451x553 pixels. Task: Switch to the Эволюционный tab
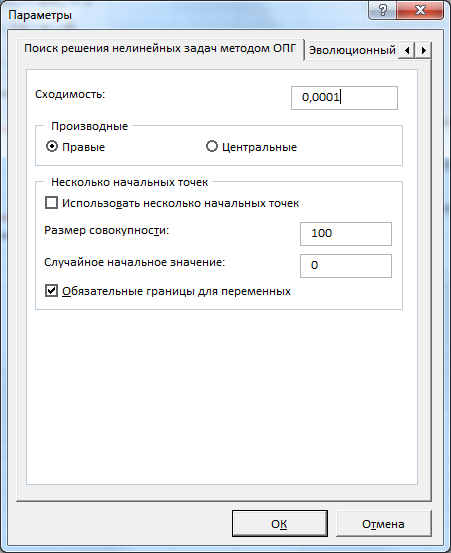pyautogui.click(x=352, y=50)
